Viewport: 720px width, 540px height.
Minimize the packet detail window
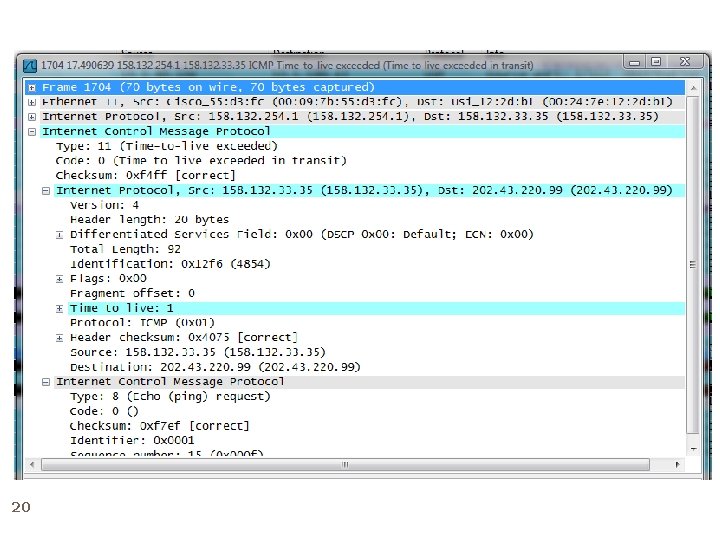635,62
